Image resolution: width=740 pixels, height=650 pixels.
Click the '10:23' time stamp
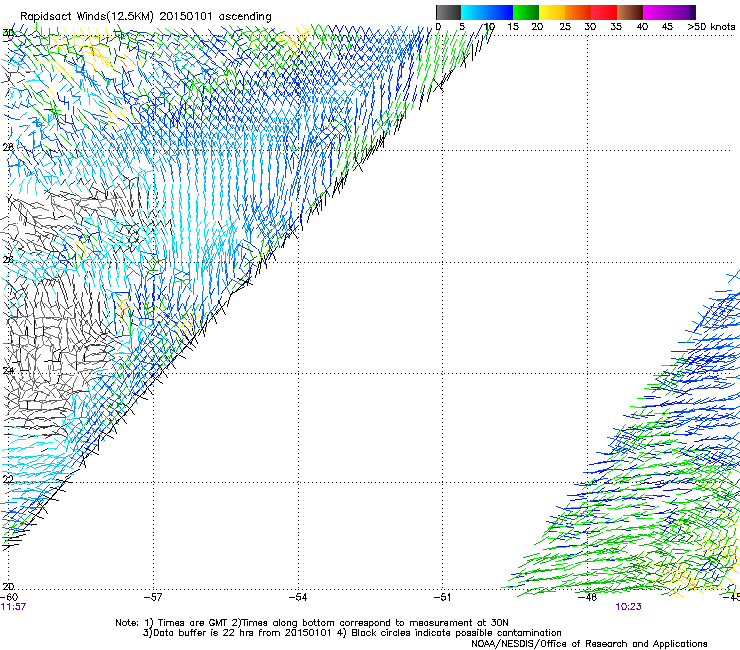[628, 607]
